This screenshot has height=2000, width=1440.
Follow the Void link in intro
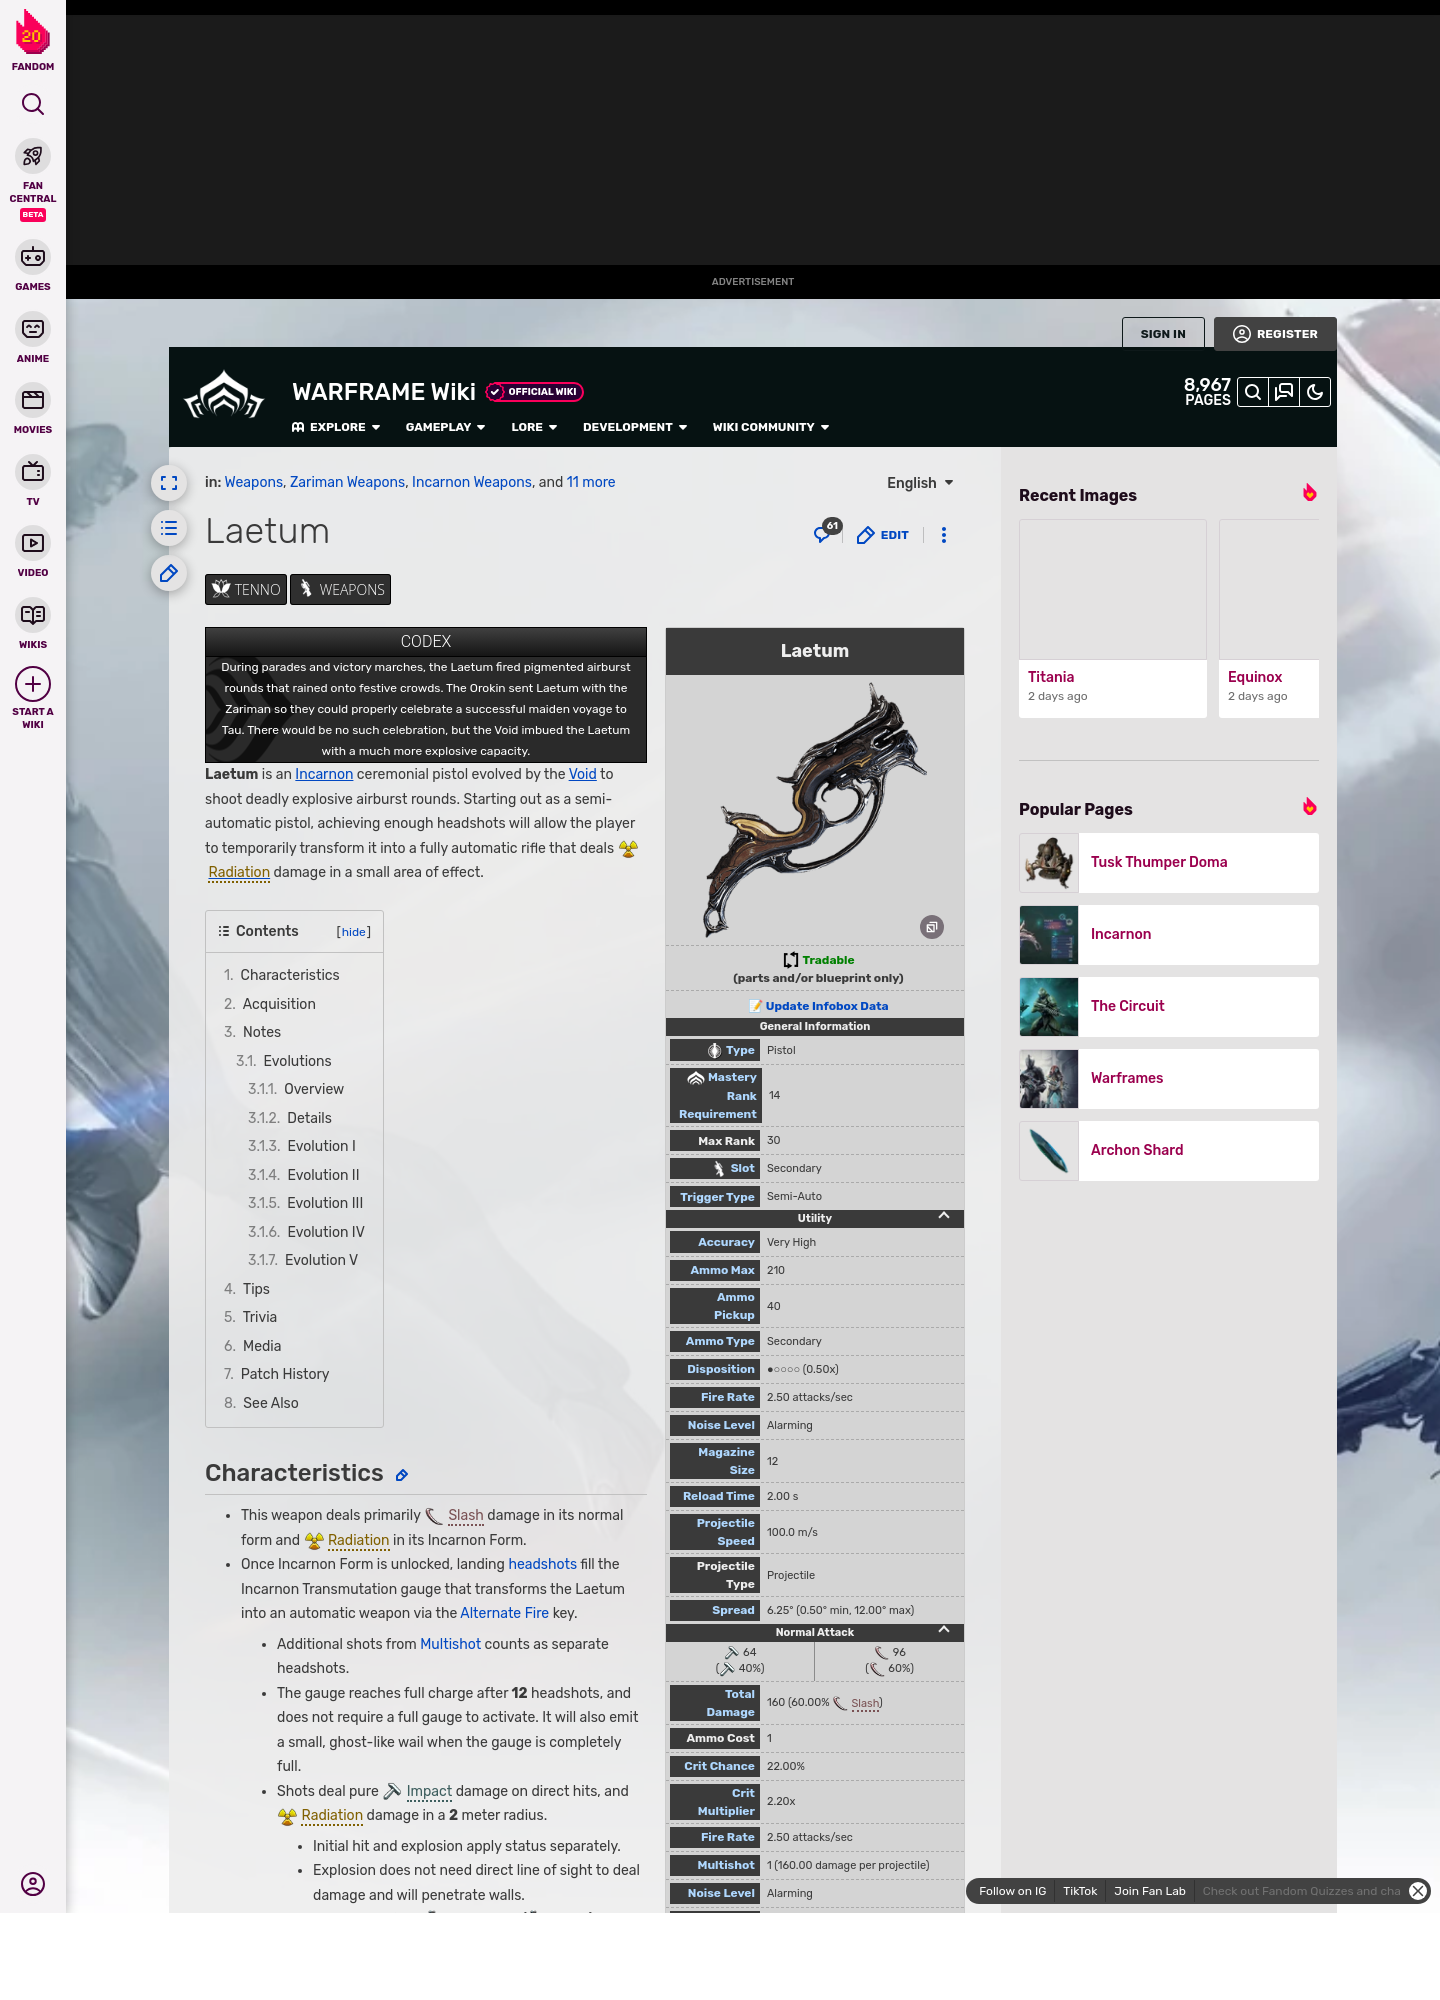(x=583, y=774)
